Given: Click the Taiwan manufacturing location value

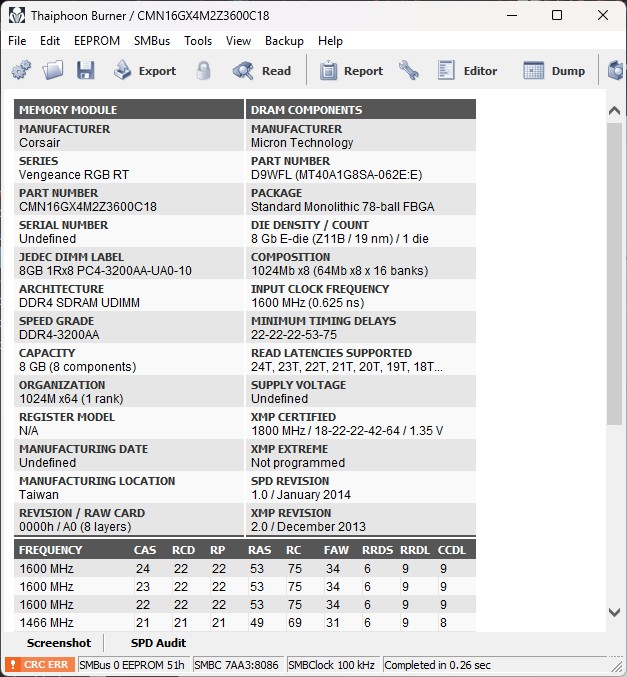Looking at the screenshot, I should pyautogui.click(x=39, y=495).
